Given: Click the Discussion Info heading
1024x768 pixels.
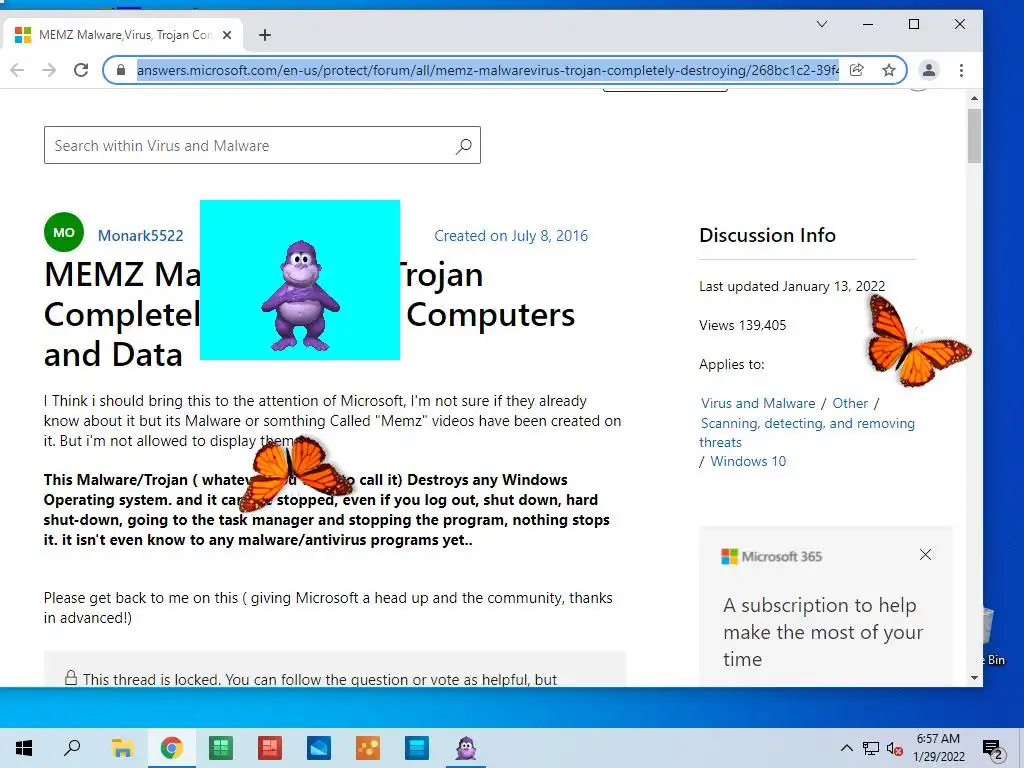Looking at the screenshot, I should (767, 235).
